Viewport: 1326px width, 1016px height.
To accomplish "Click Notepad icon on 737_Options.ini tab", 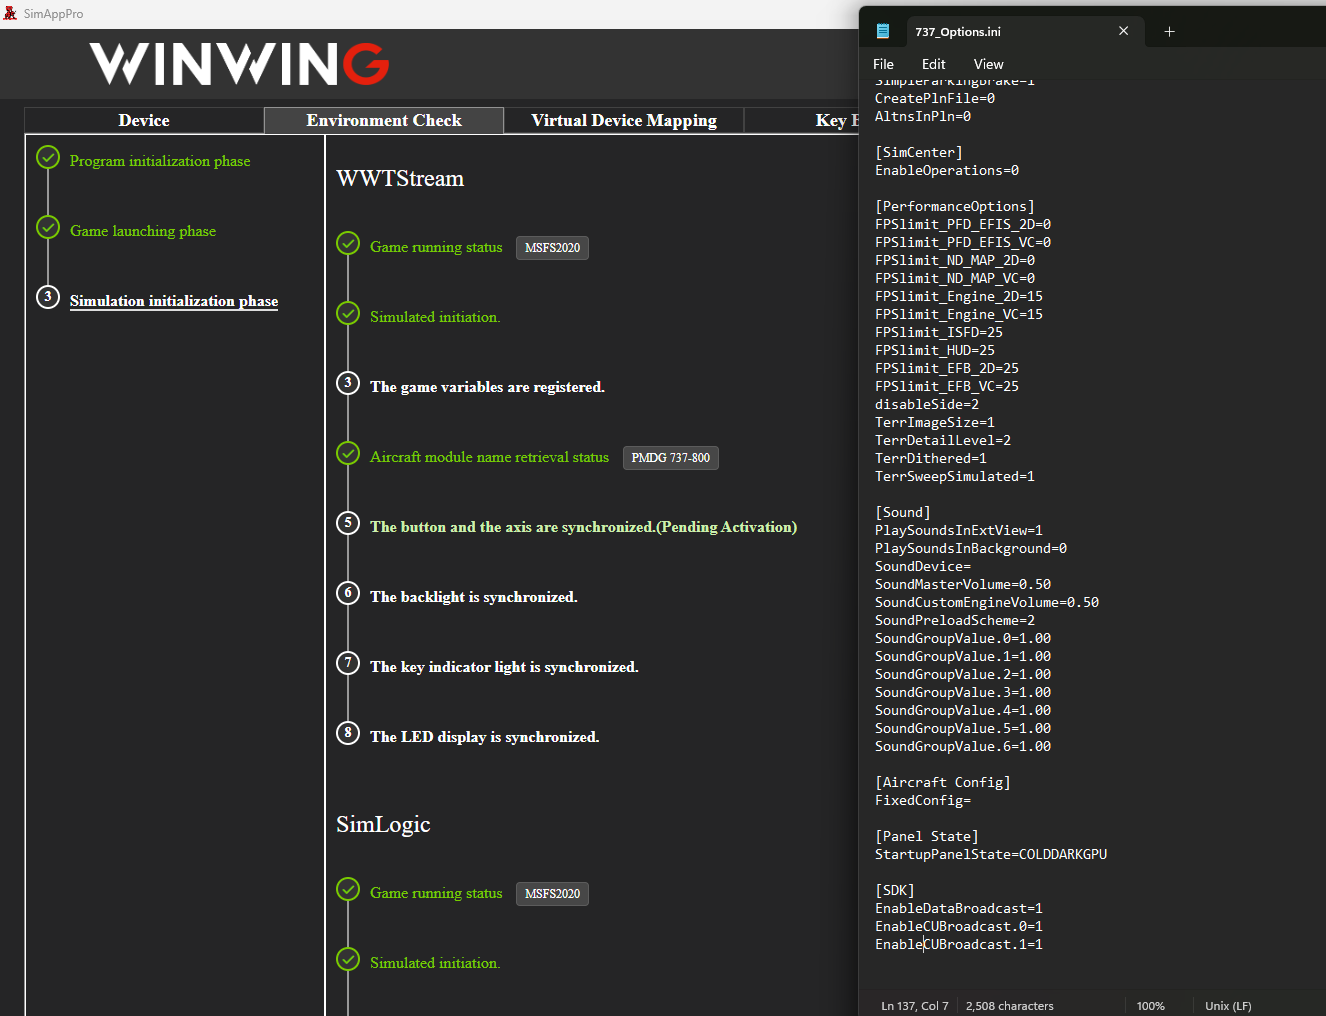I will click(883, 31).
